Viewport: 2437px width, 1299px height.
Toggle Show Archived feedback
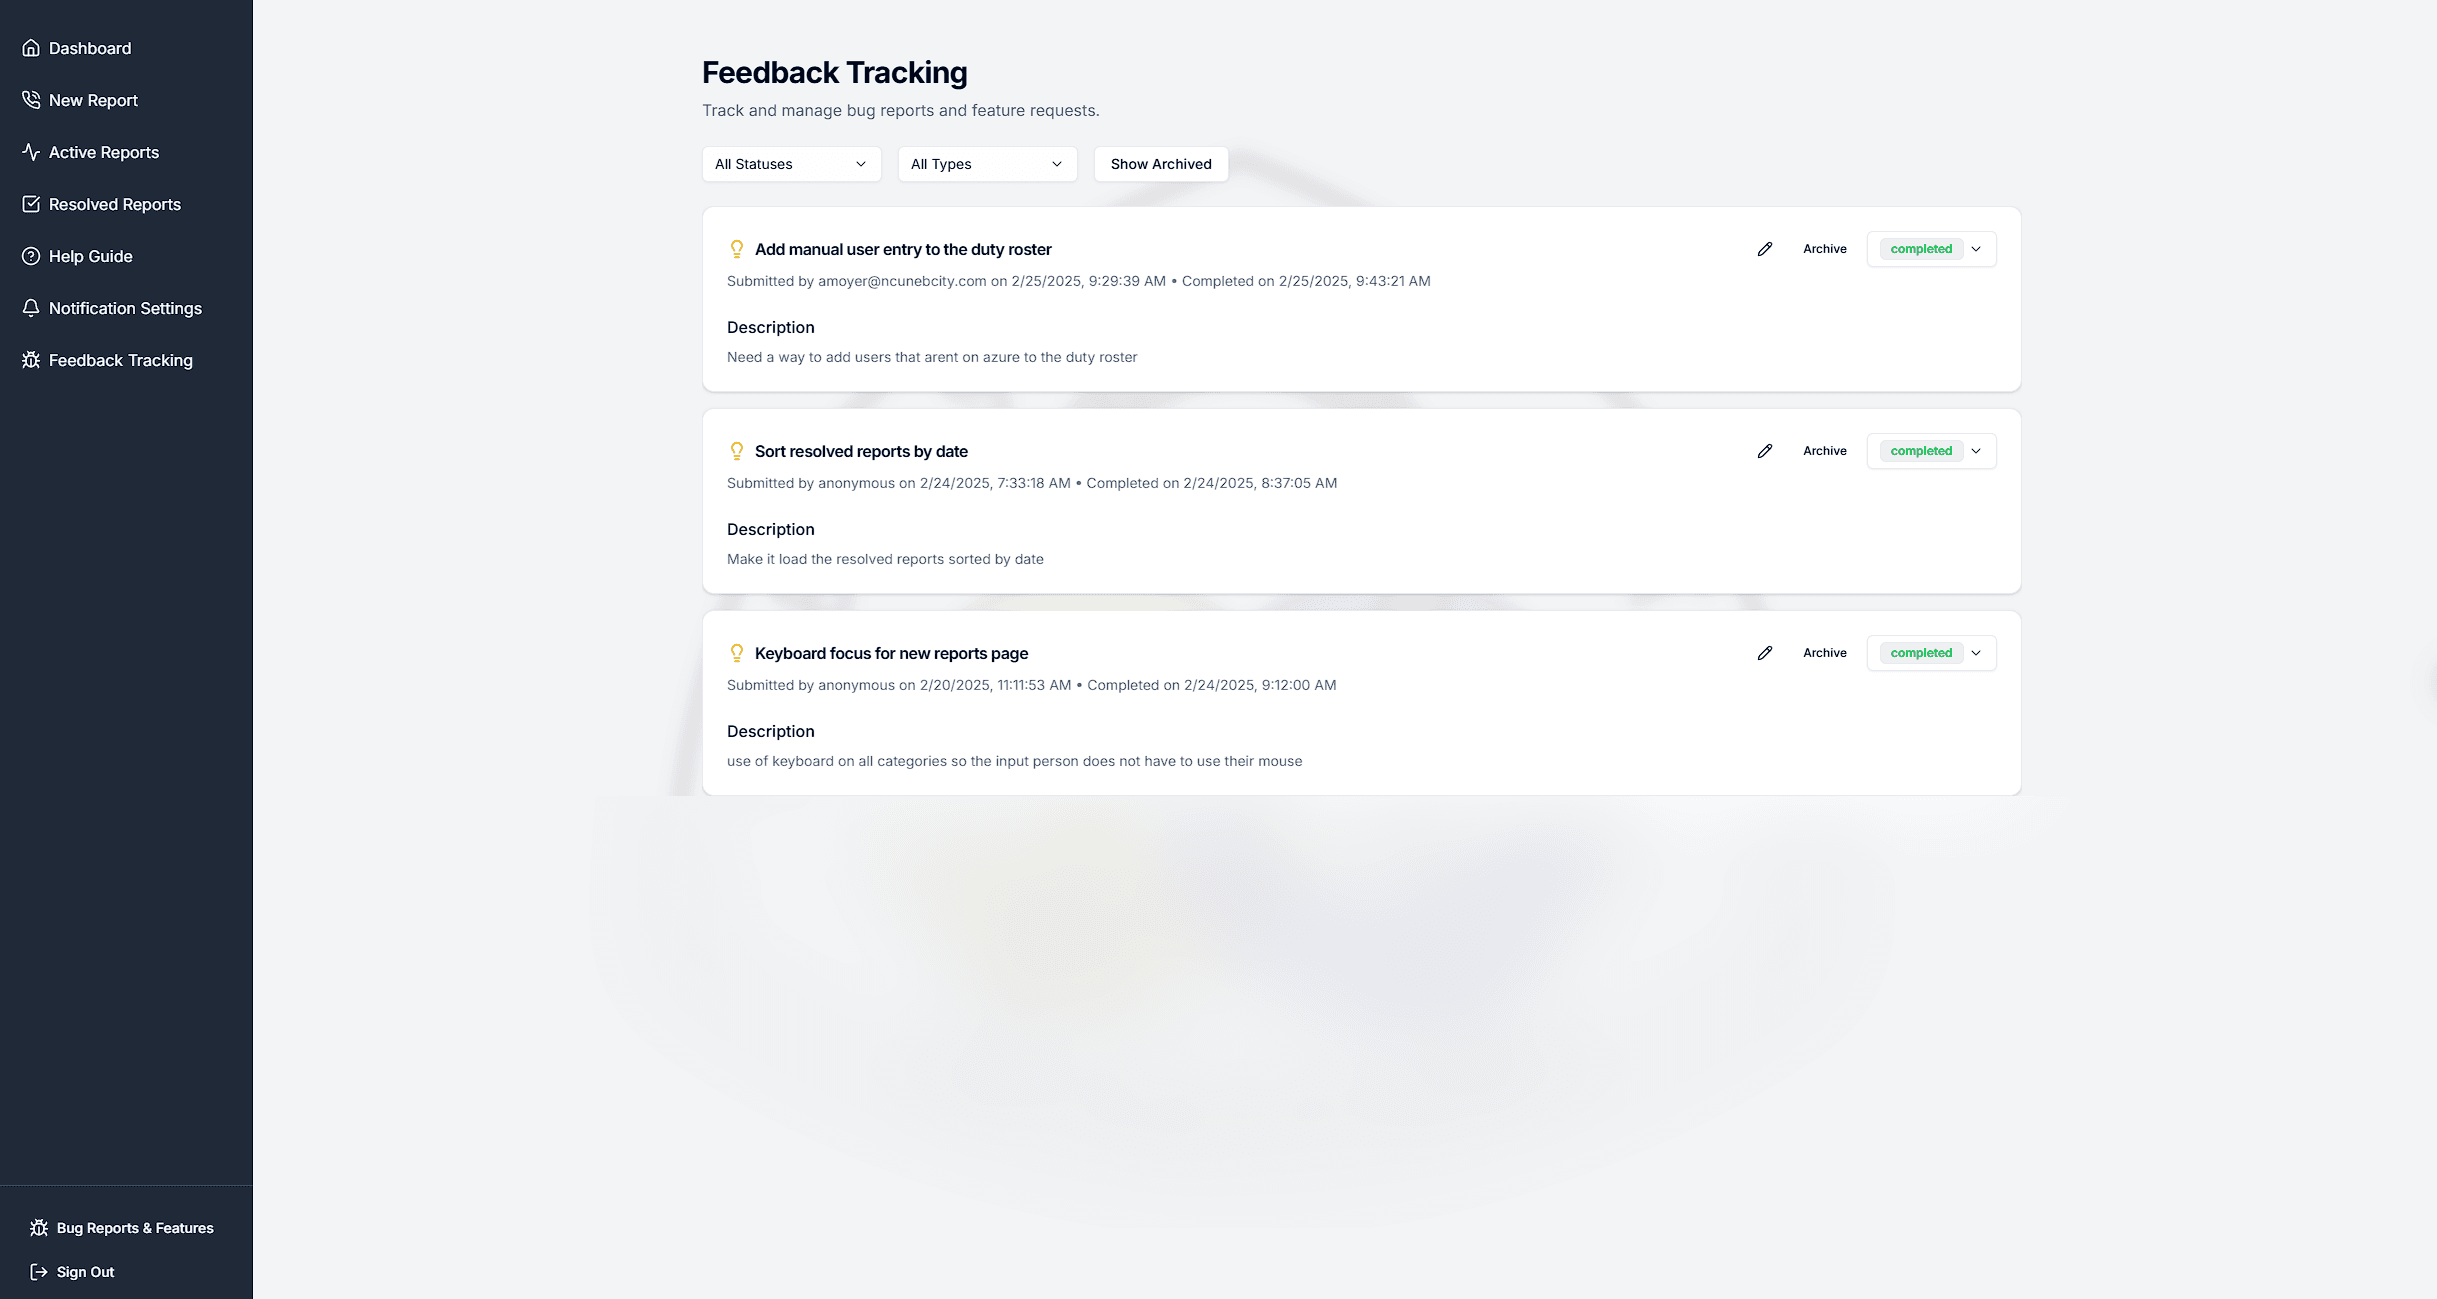point(1161,164)
